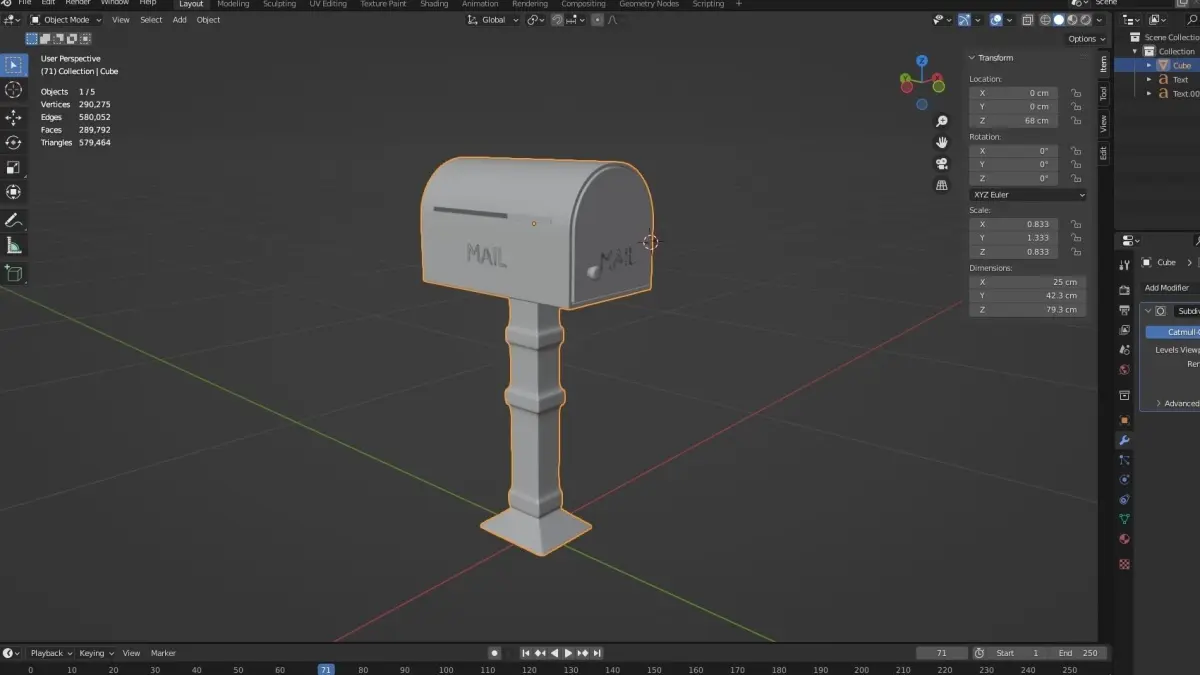Toggle show overlays button
This screenshot has width=1200, height=675.
click(x=996, y=20)
